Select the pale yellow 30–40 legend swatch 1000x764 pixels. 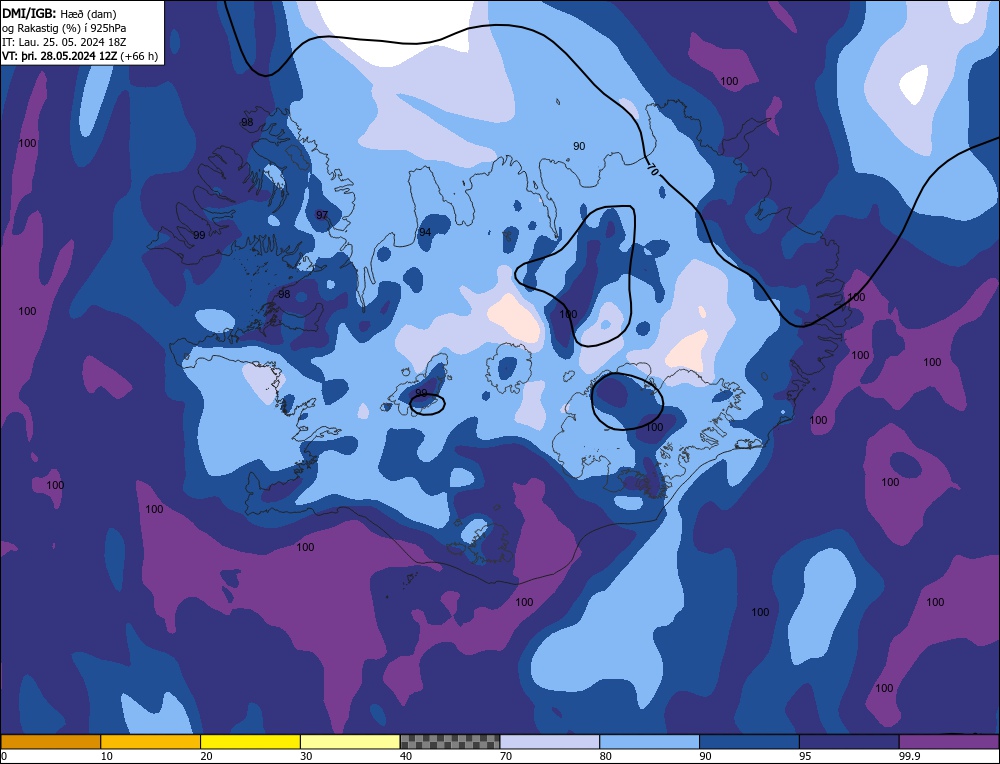[350, 741]
